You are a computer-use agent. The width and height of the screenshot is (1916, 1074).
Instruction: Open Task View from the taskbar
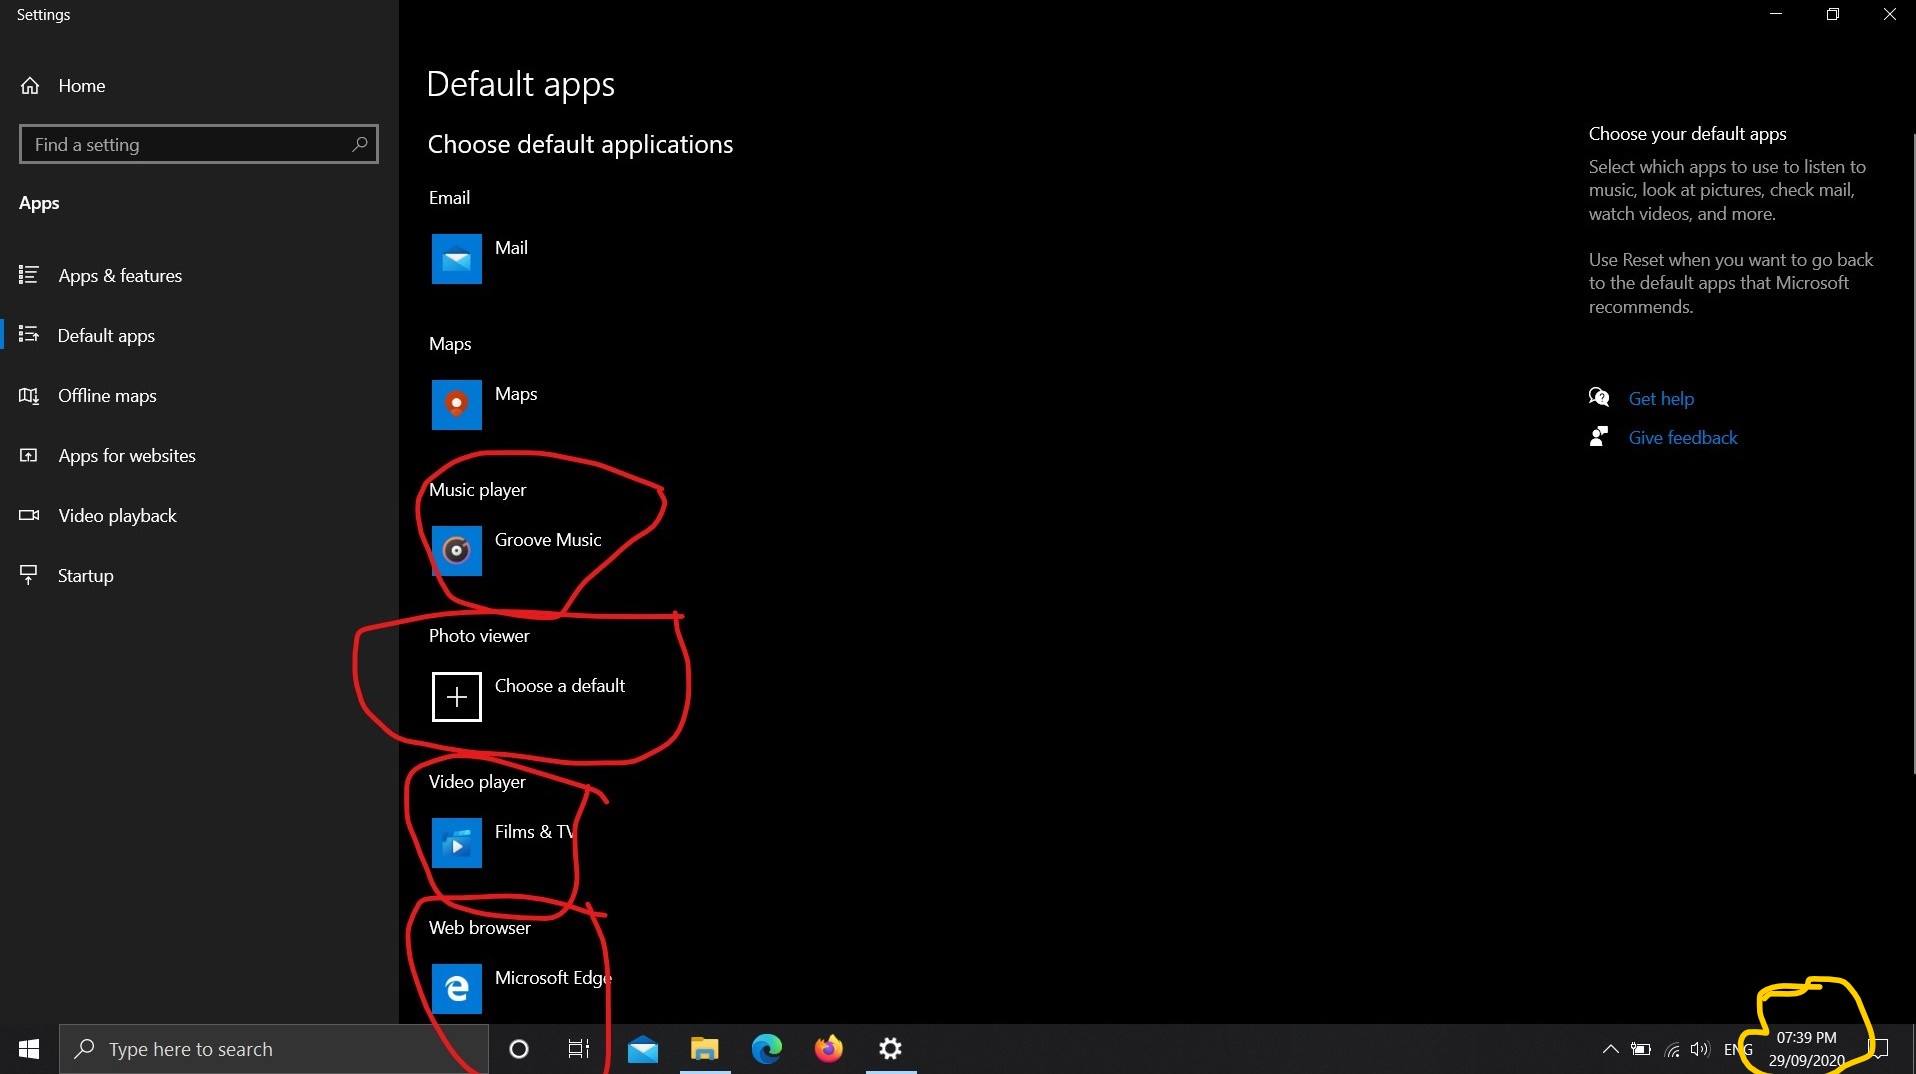click(x=579, y=1049)
